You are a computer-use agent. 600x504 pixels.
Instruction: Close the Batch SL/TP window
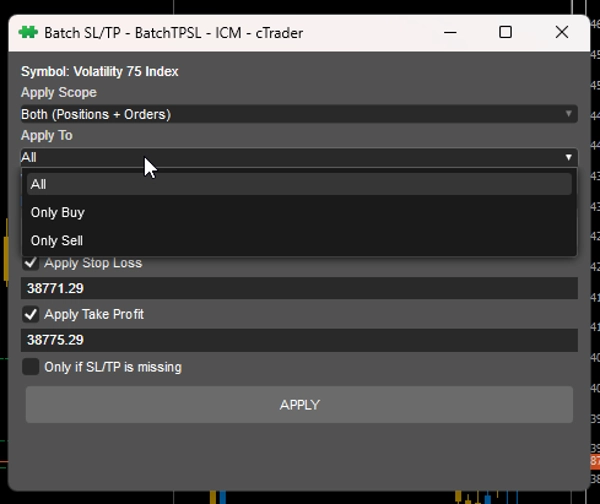tap(561, 33)
